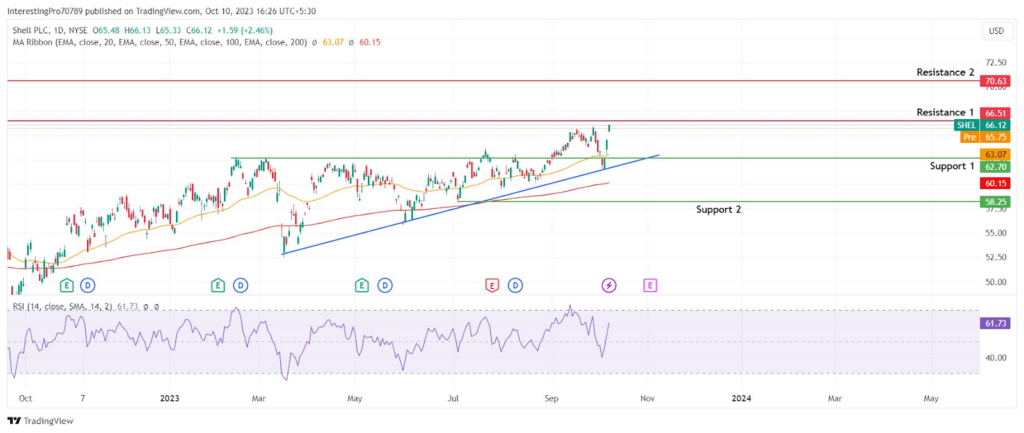Click the Support 1 text label

(952, 166)
